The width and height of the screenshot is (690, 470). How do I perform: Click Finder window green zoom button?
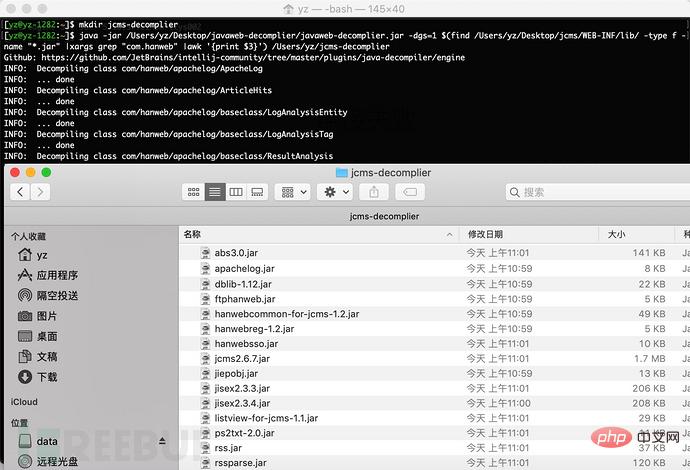coord(46,173)
